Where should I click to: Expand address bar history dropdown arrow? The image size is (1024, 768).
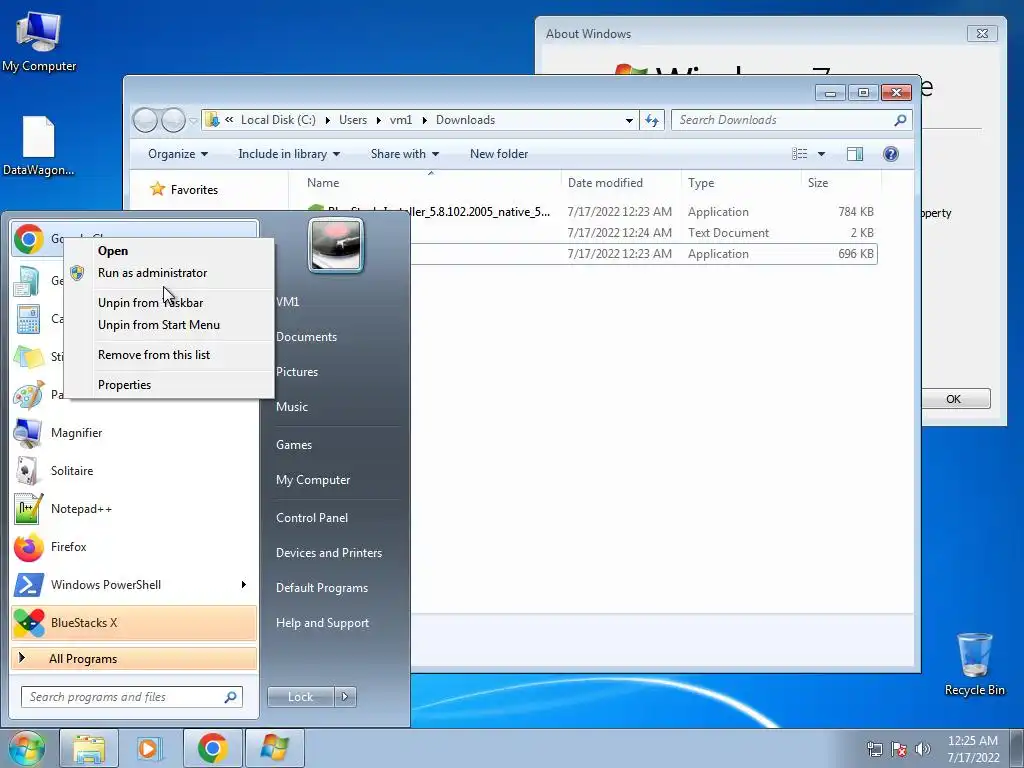(629, 121)
